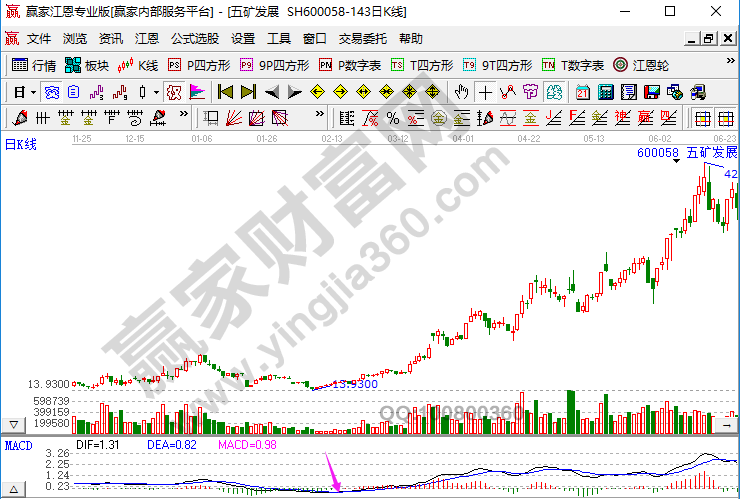Select the J angle lines tool
Screen dimensions: 740x499
click(554, 118)
